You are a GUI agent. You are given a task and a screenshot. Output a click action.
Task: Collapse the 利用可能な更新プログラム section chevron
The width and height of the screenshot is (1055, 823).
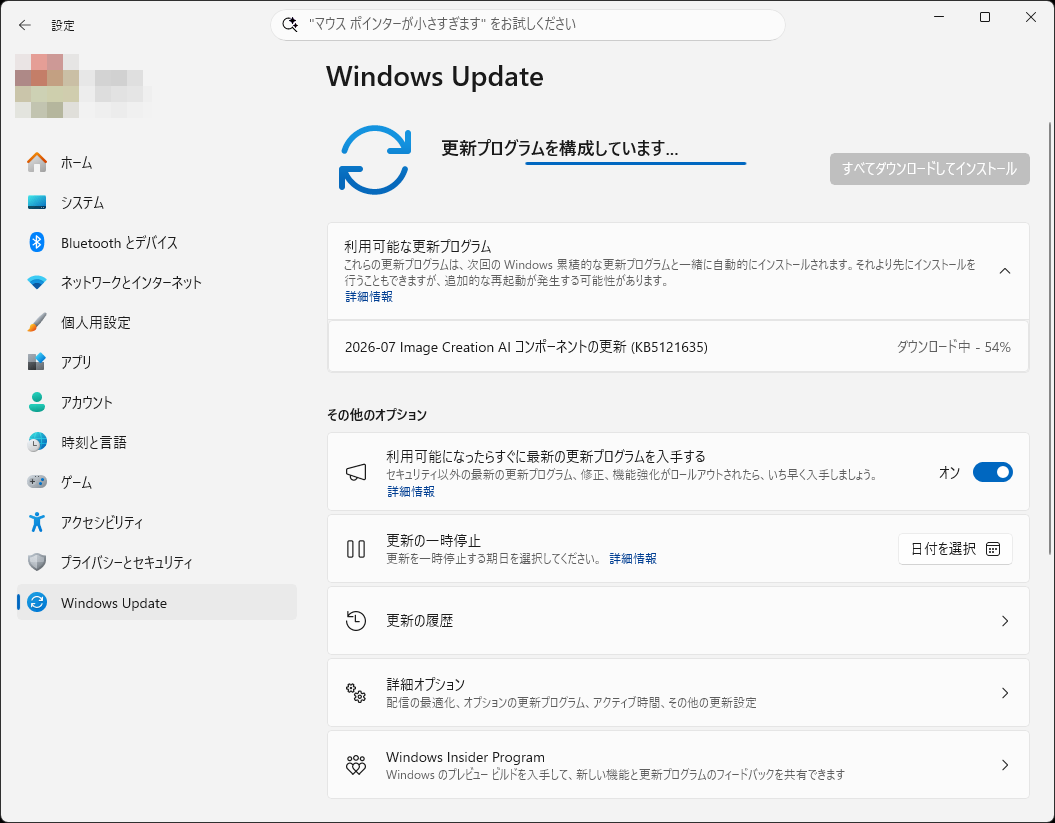(1005, 271)
